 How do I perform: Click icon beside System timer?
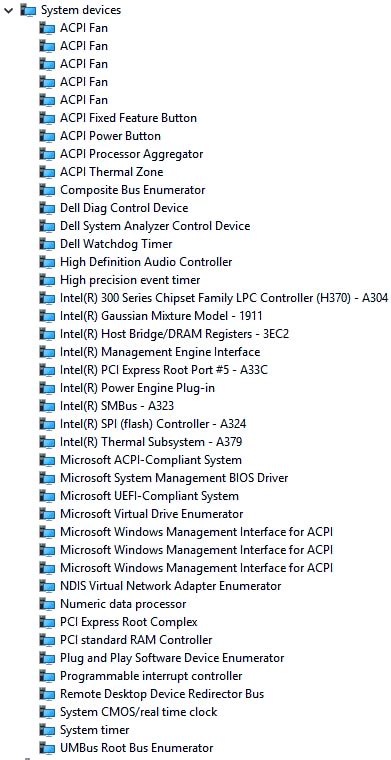47,729
